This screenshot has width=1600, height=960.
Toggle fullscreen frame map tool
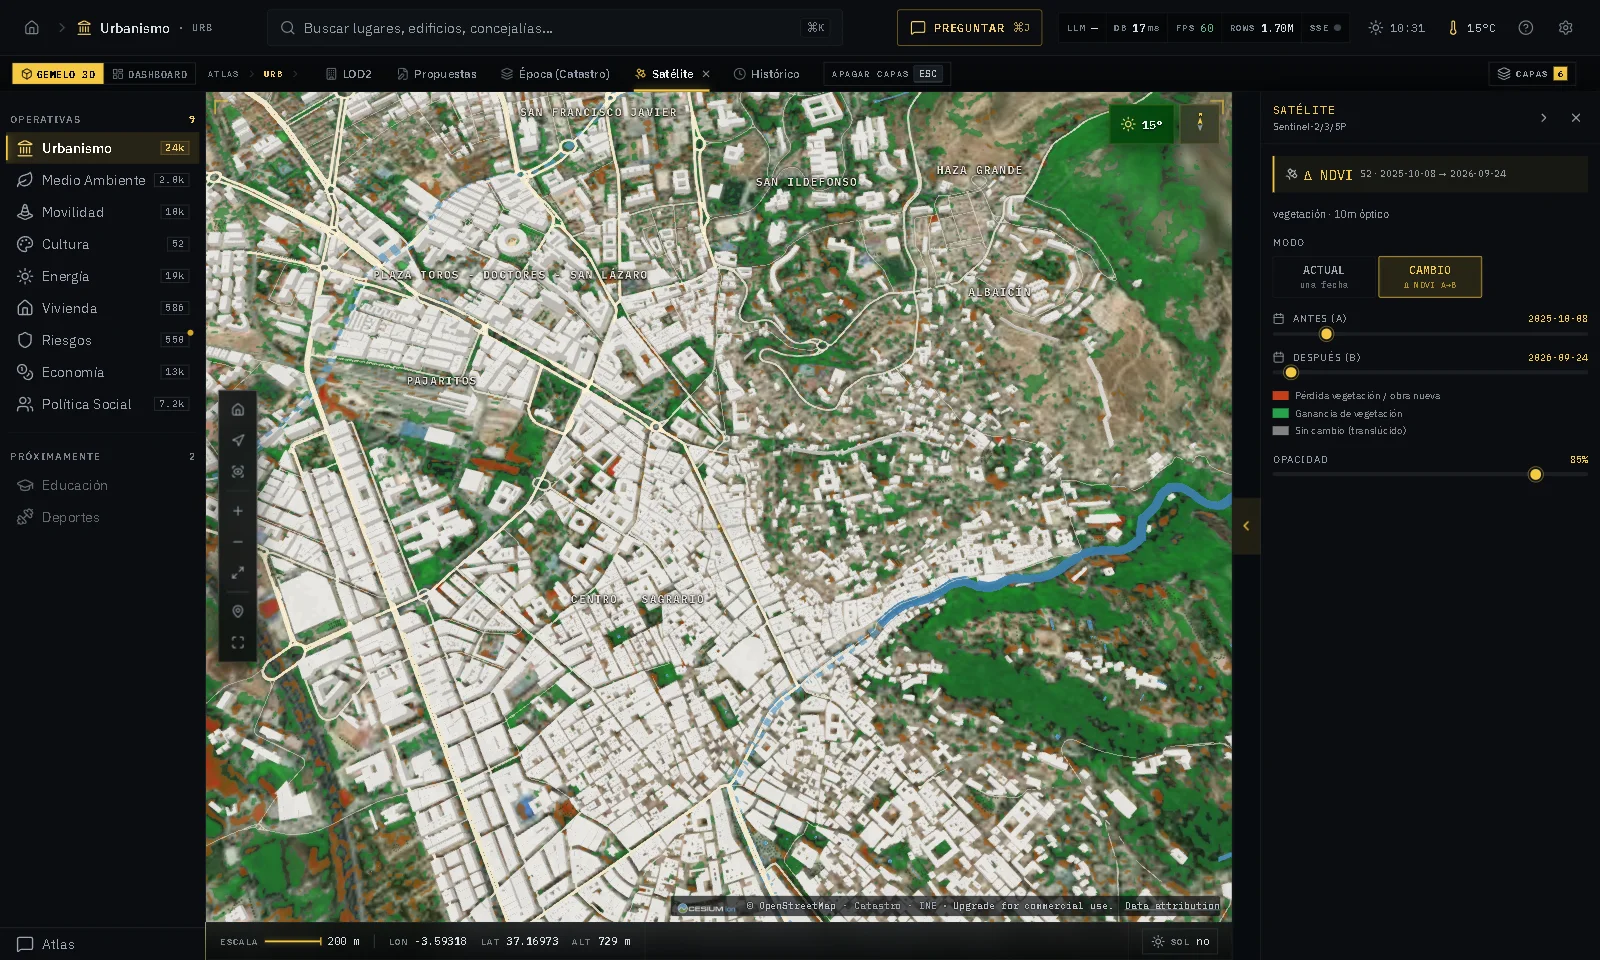[238, 643]
